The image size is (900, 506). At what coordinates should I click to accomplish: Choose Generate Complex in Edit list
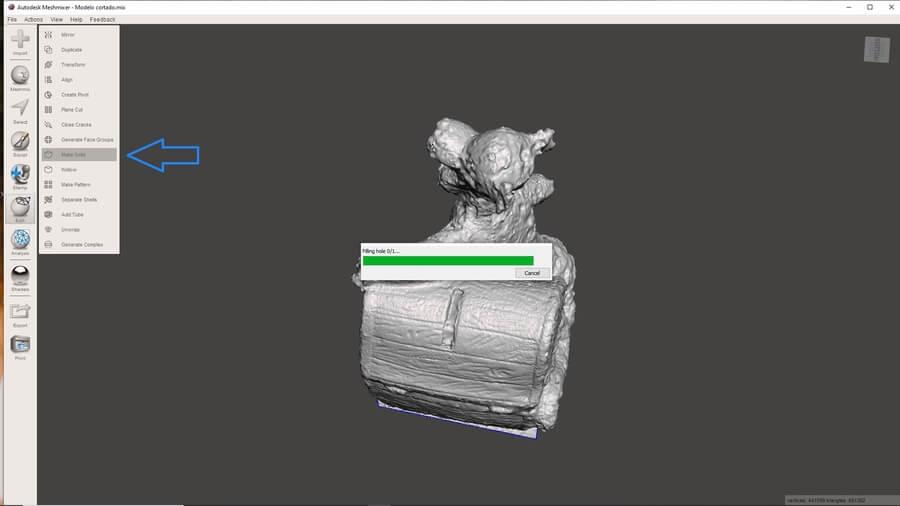pos(79,244)
